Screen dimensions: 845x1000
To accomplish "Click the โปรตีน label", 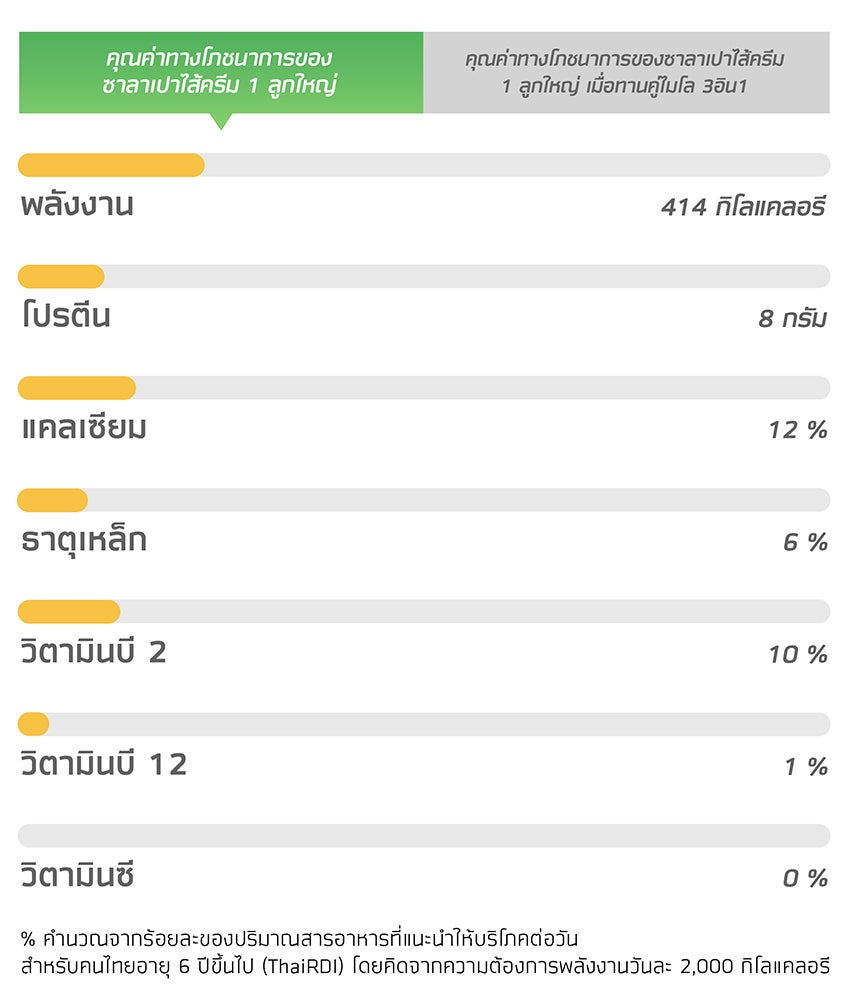I will pos(66,315).
